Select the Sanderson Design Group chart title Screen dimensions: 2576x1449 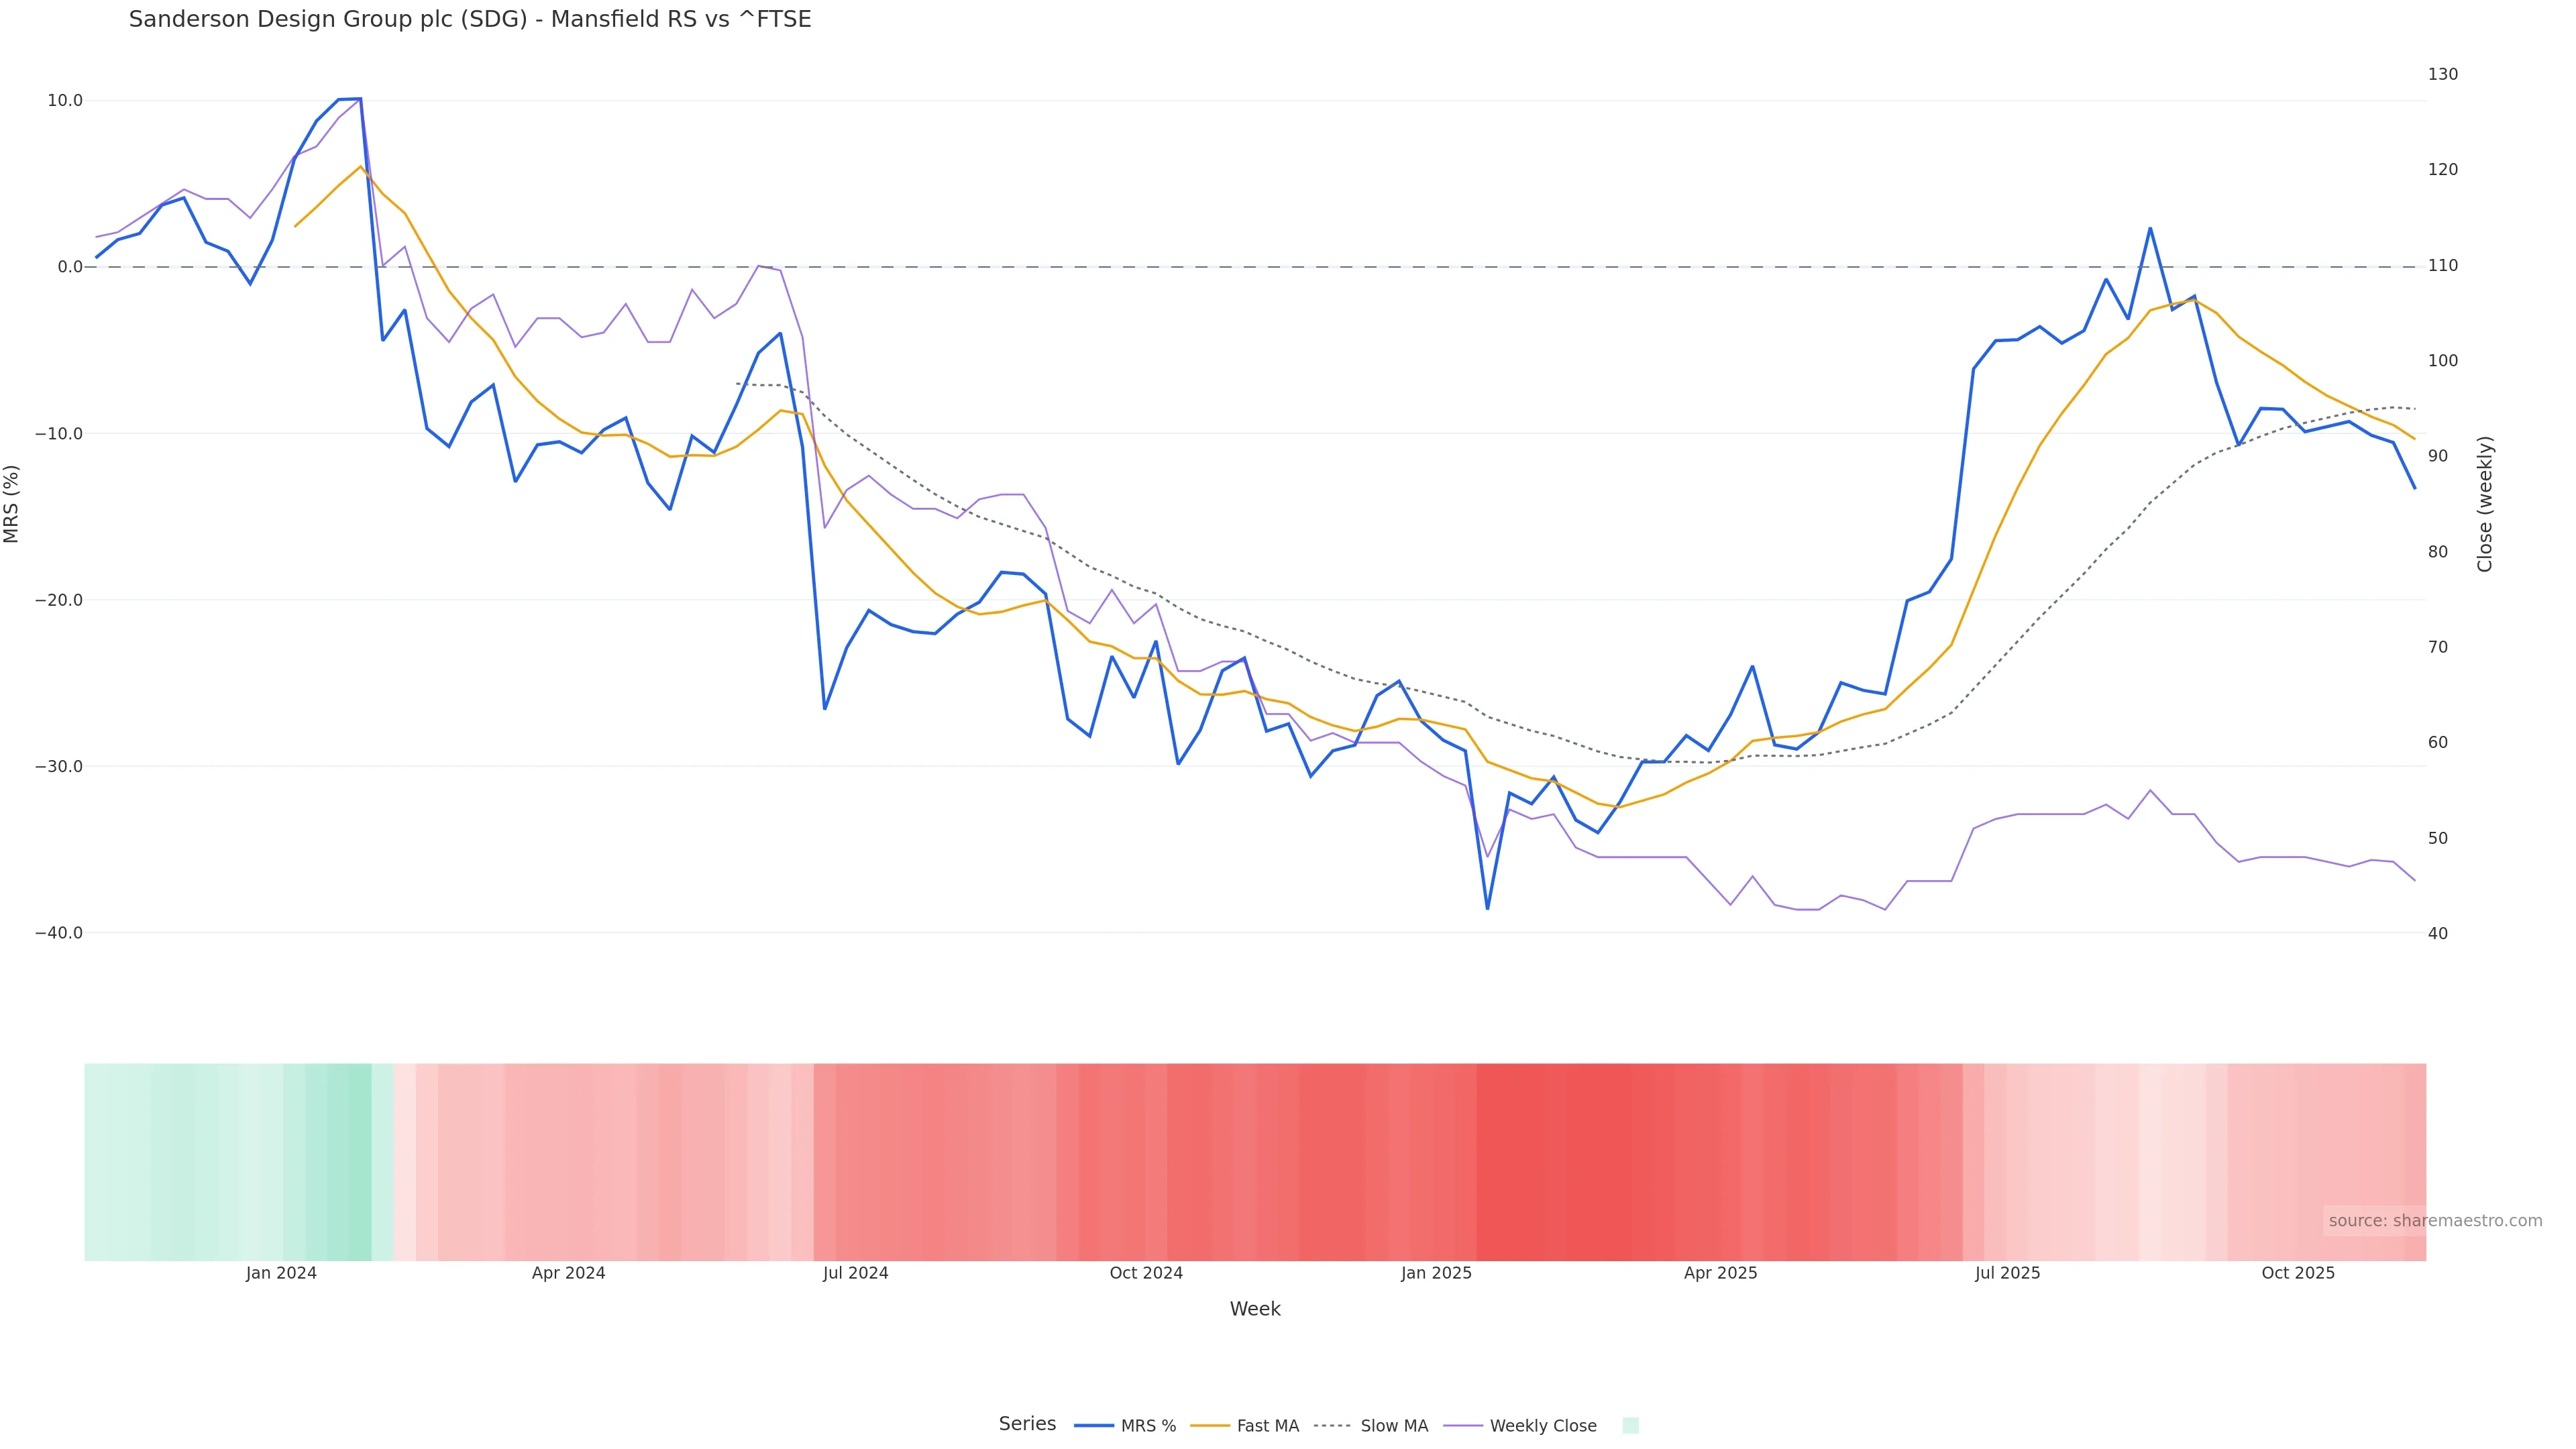[470, 19]
